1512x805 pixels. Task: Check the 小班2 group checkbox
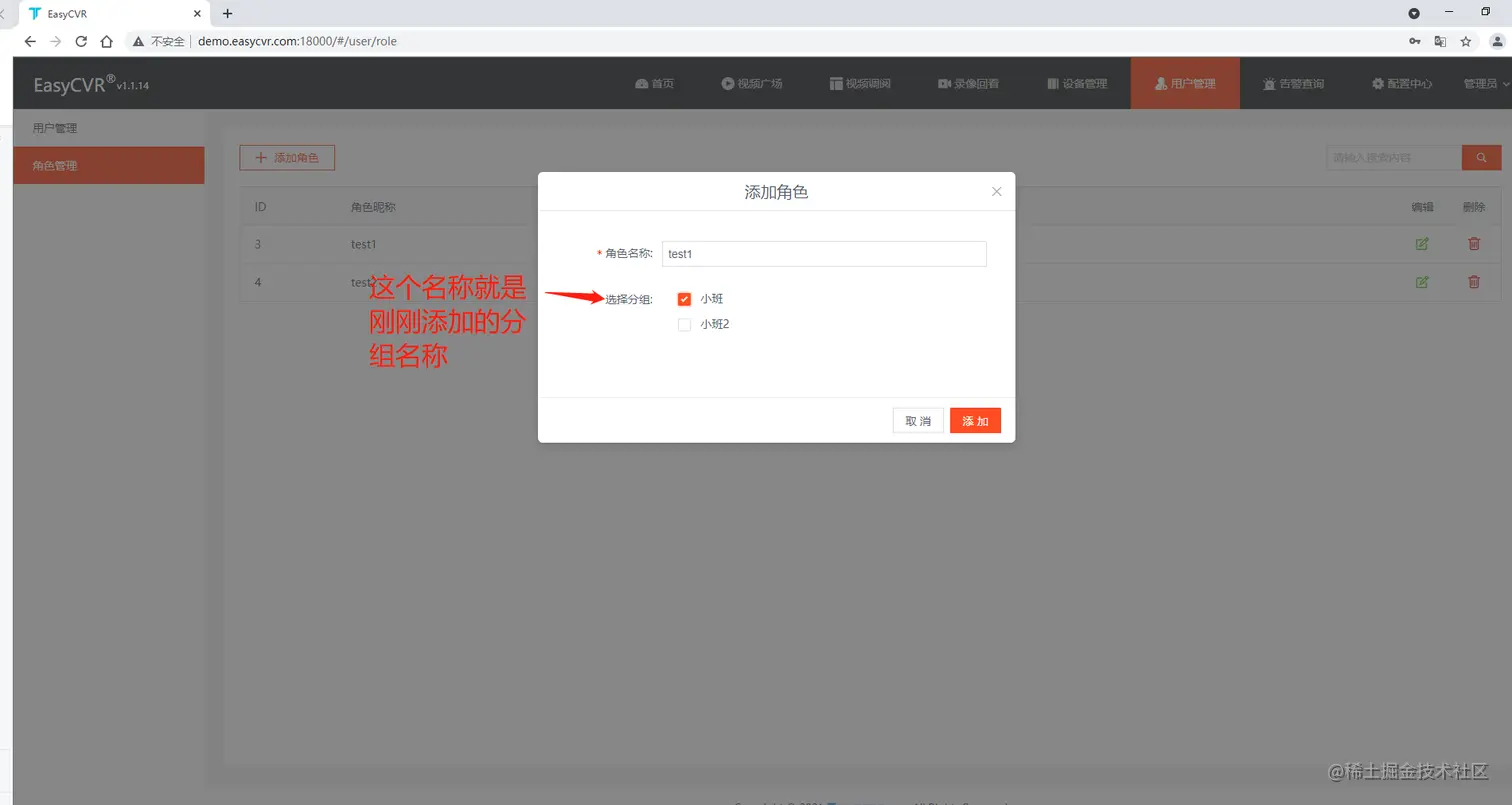[x=684, y=324]
